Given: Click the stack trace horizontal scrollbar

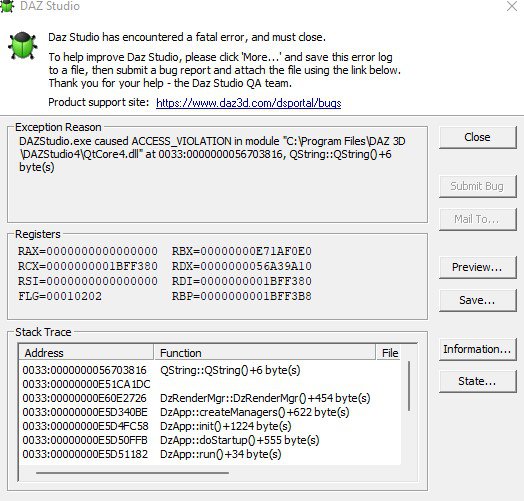Looking at the screenshot, I should [x=132, y=473].
